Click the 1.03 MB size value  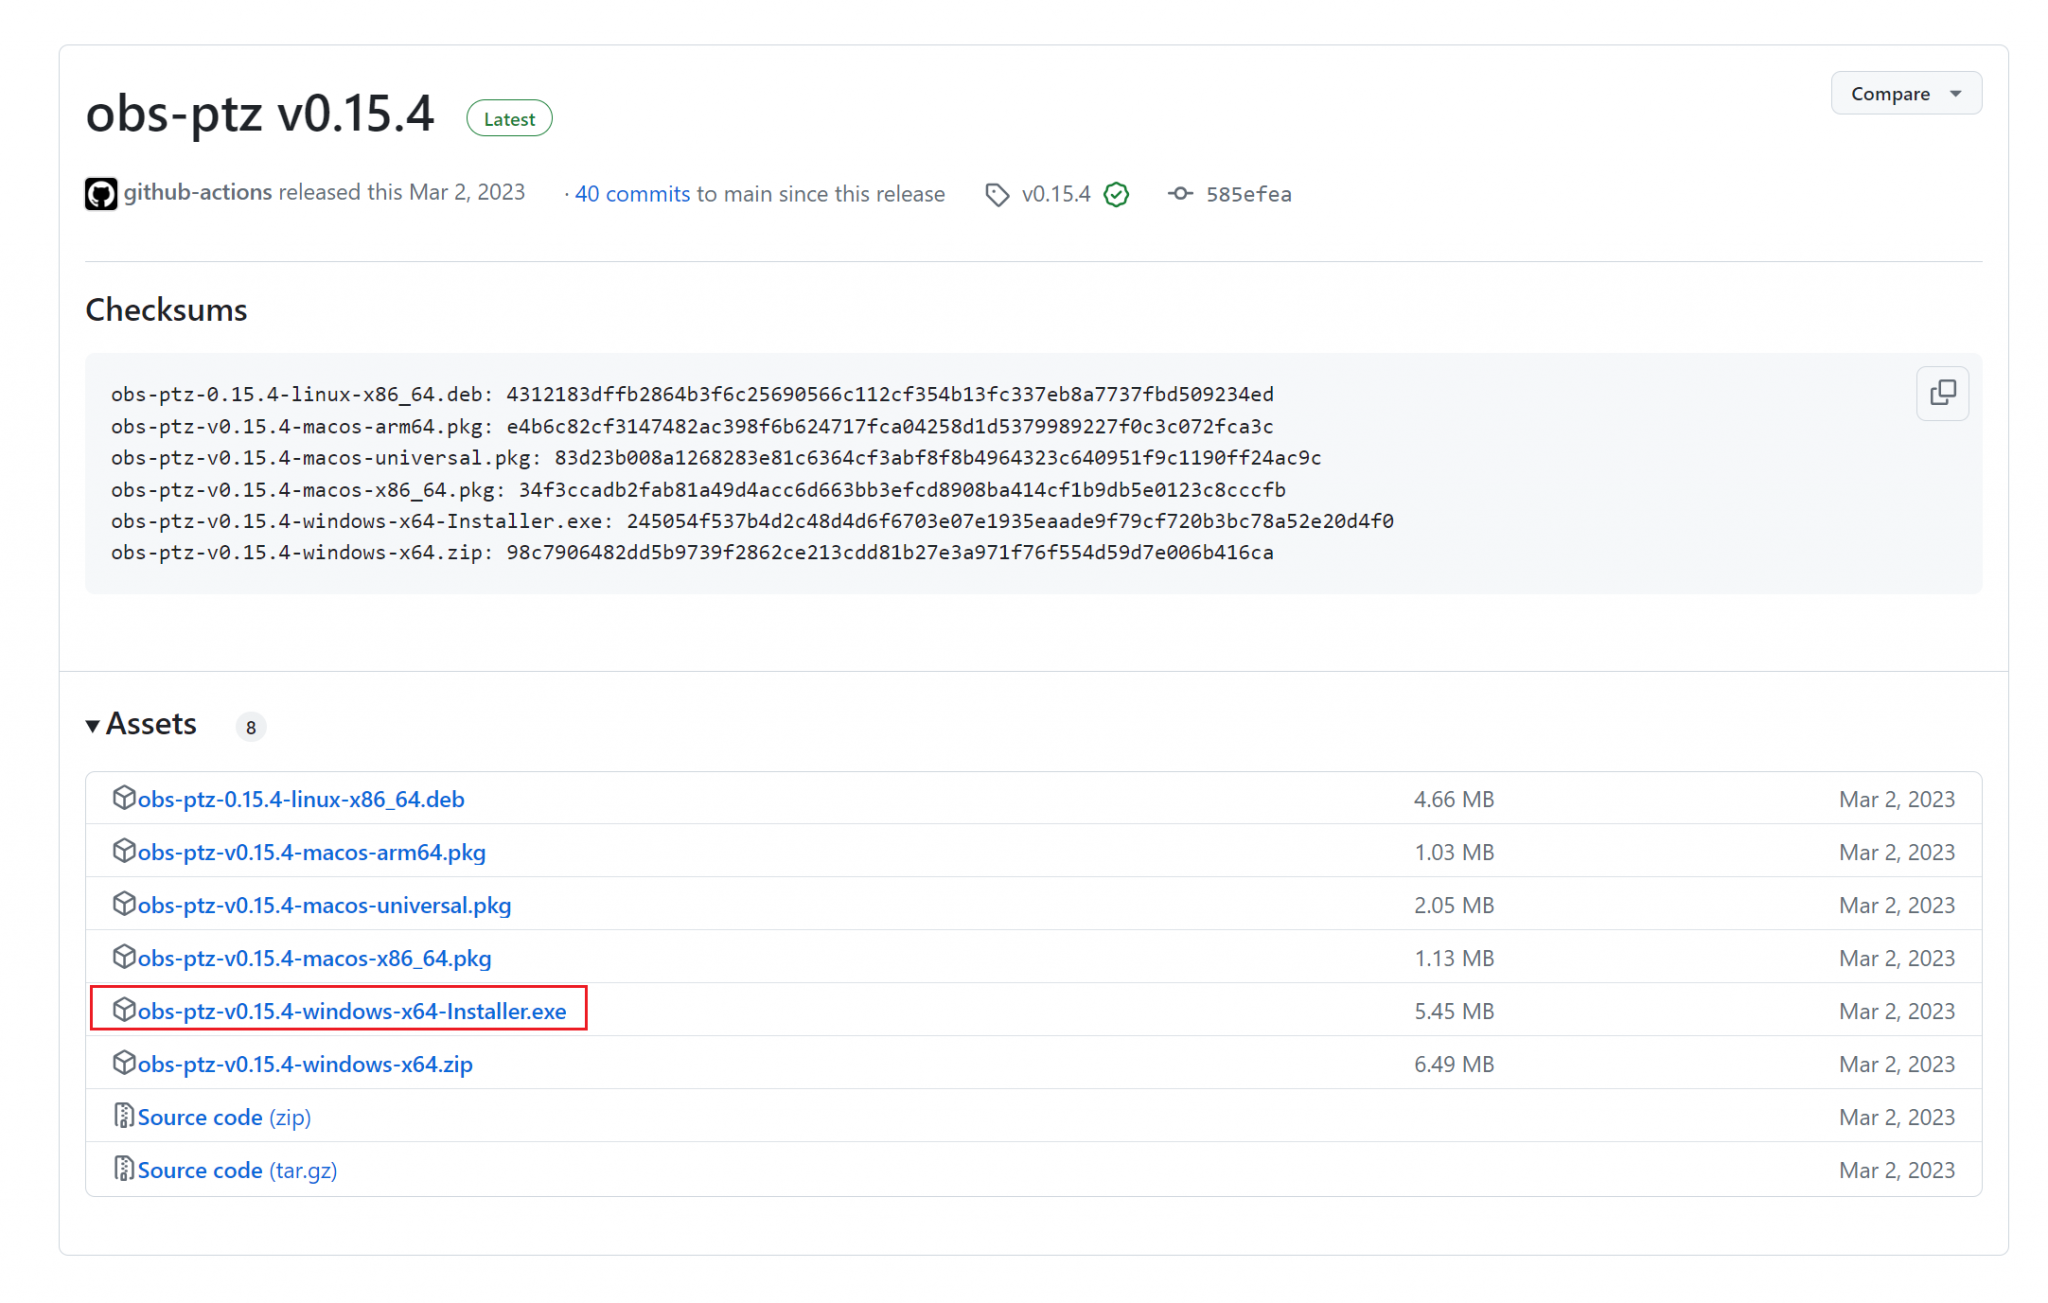pyautogui.click(x=1454, y=852)
